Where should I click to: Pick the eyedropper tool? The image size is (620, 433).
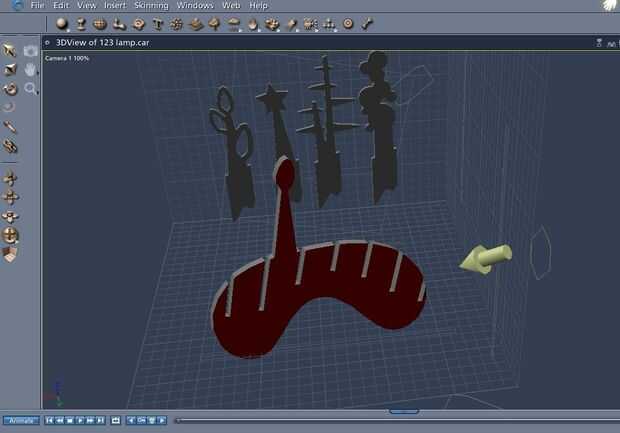click(9, 127)
